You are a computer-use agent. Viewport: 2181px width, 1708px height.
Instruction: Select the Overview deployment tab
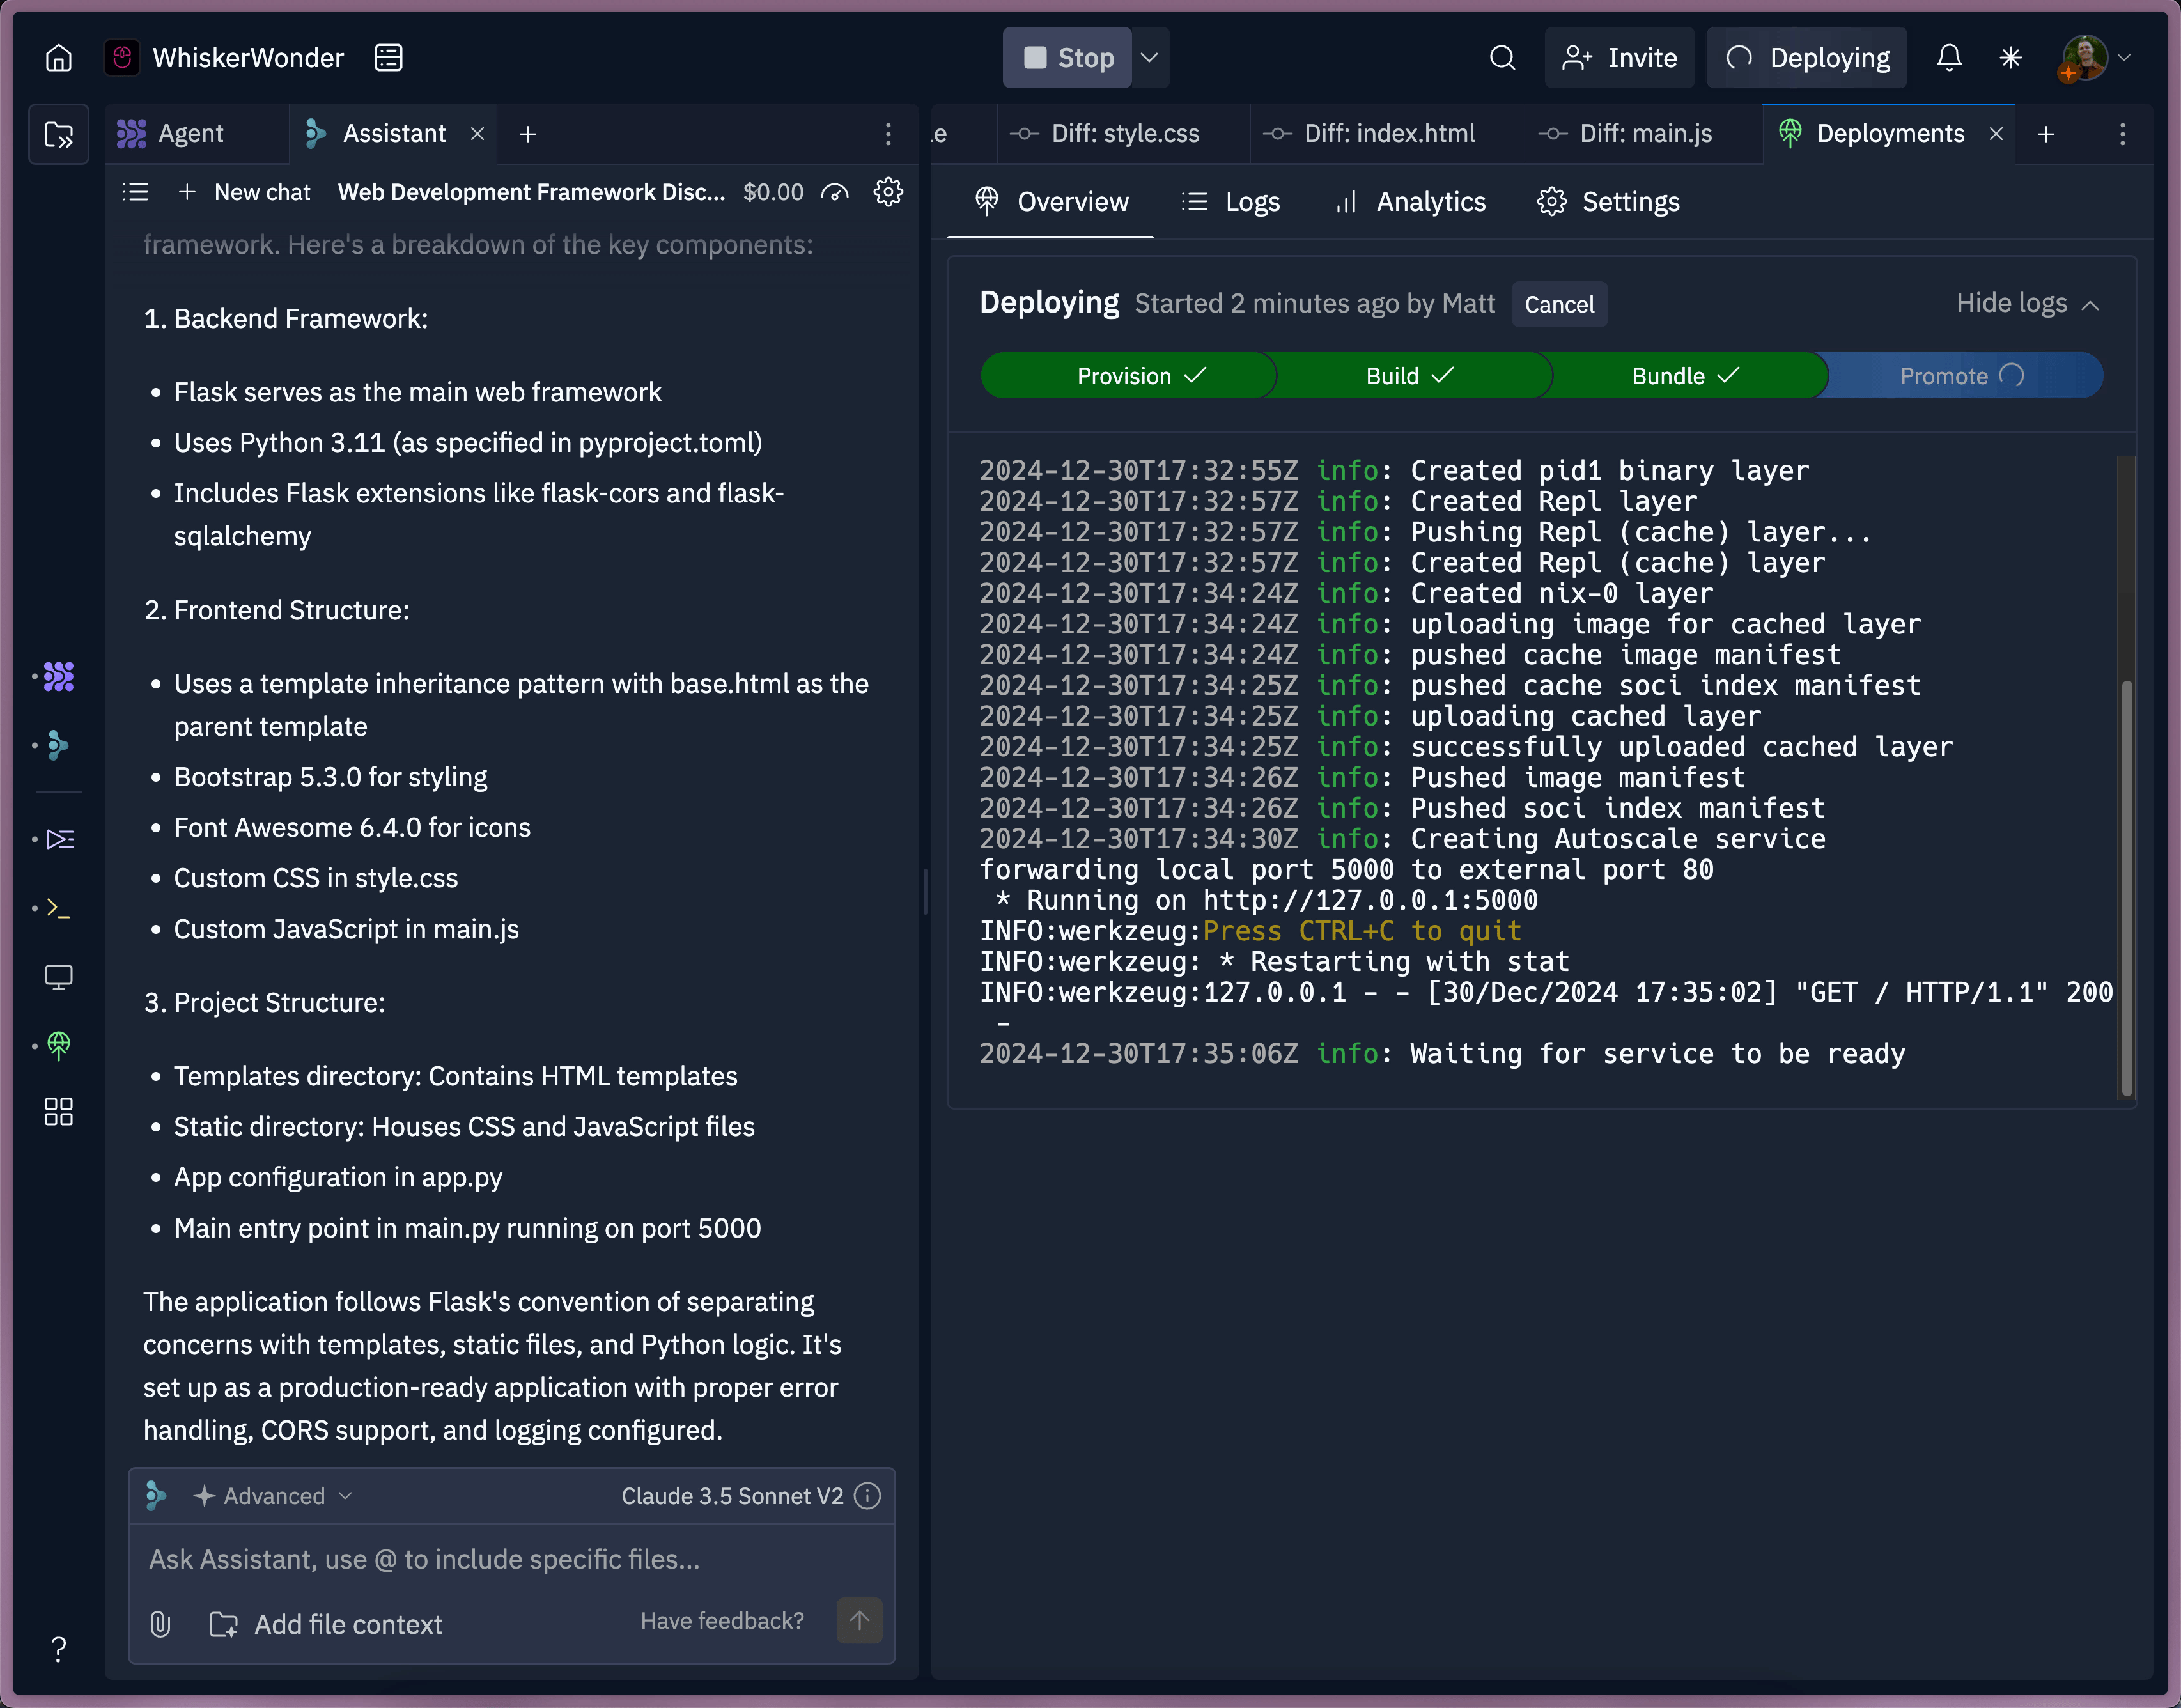pos(1051,202)
